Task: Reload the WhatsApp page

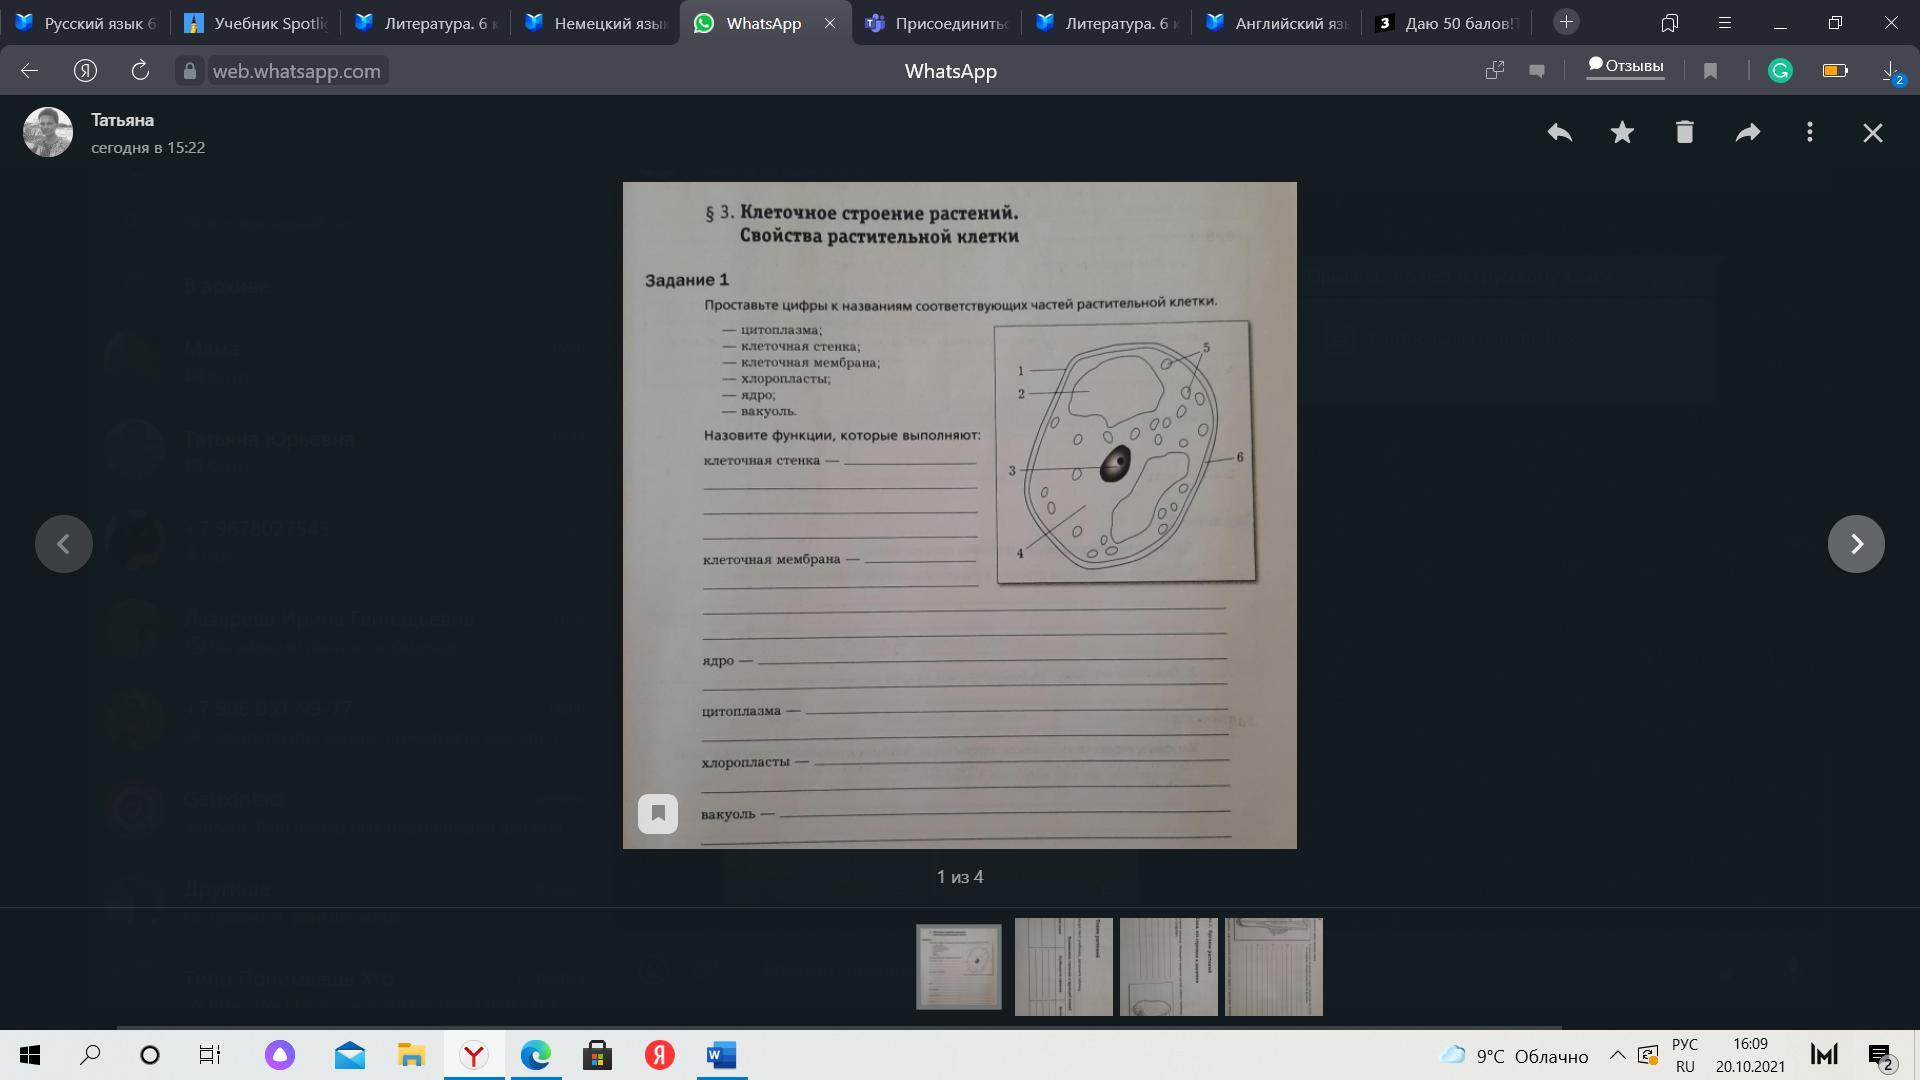Action: tap(140, 70)
